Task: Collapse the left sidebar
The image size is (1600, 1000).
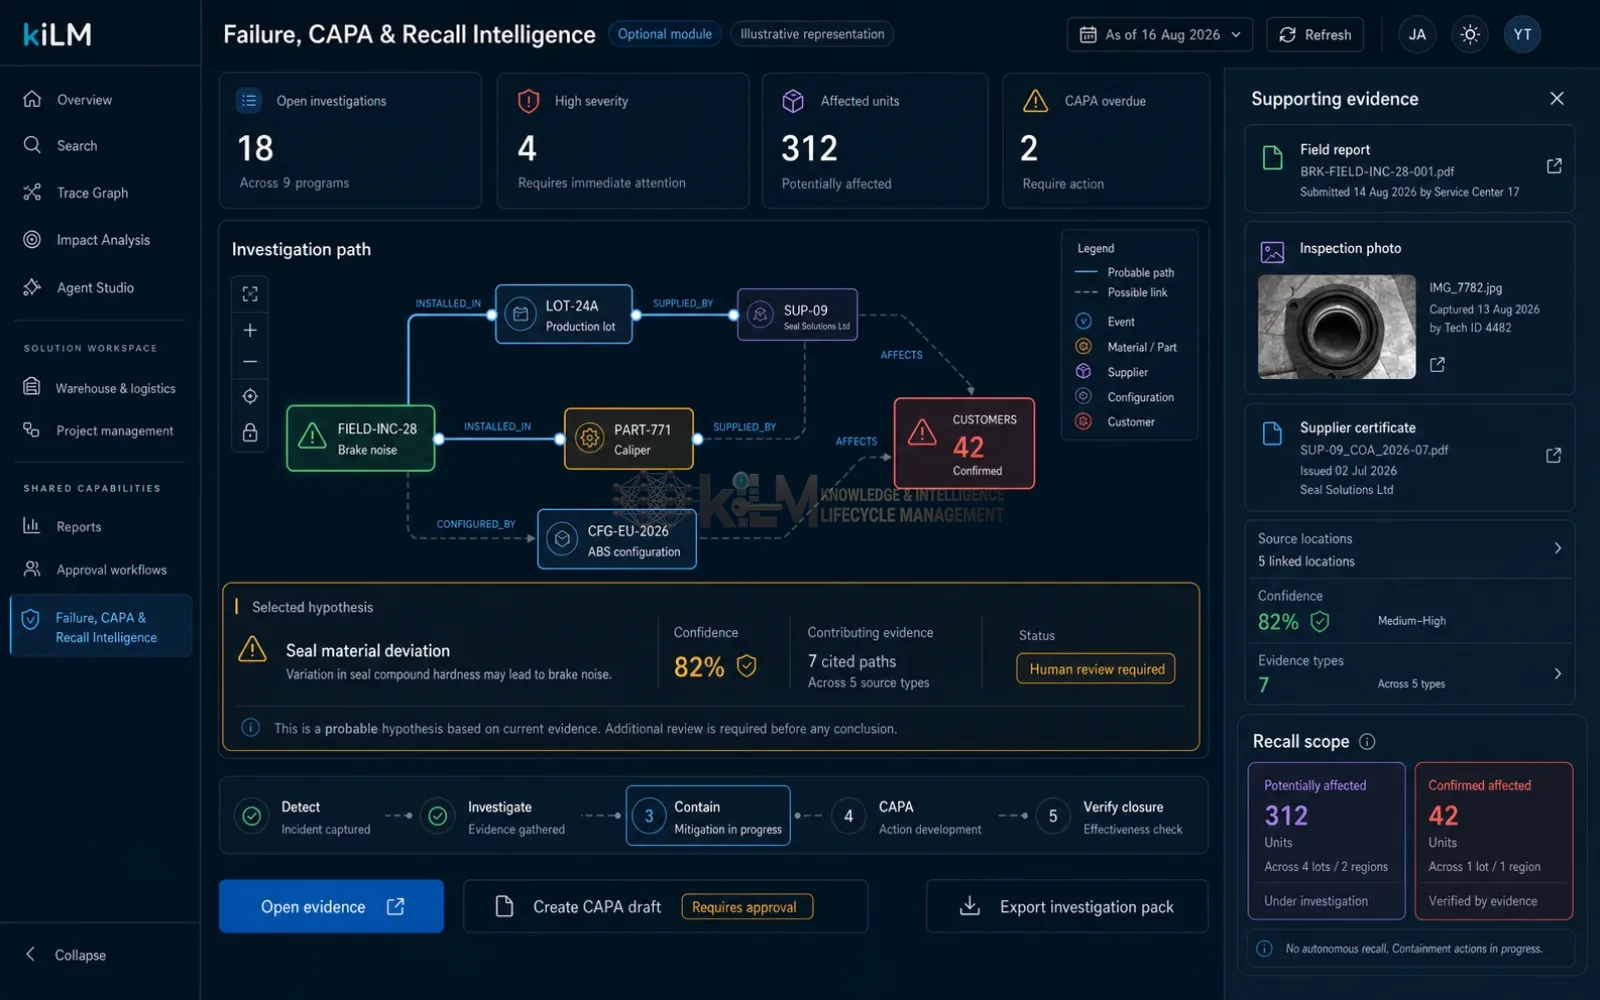Action: click(x=66, y=955)
